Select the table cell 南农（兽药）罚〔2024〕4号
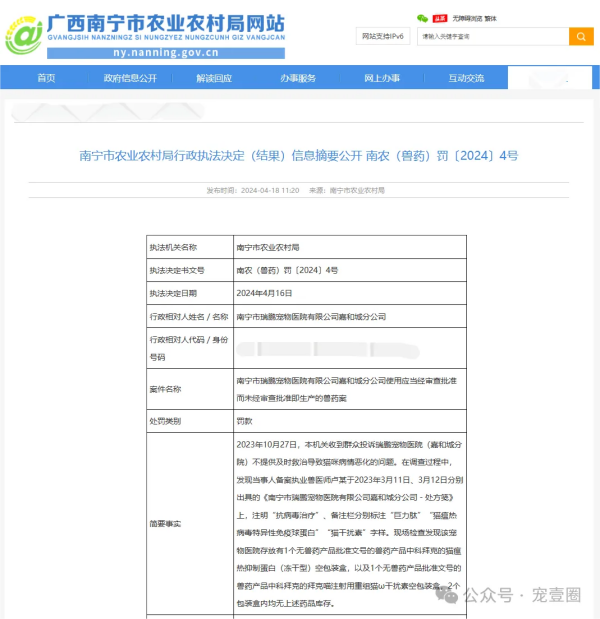The height and width of the screenshot is (619, 600). [x=350, y=270]
